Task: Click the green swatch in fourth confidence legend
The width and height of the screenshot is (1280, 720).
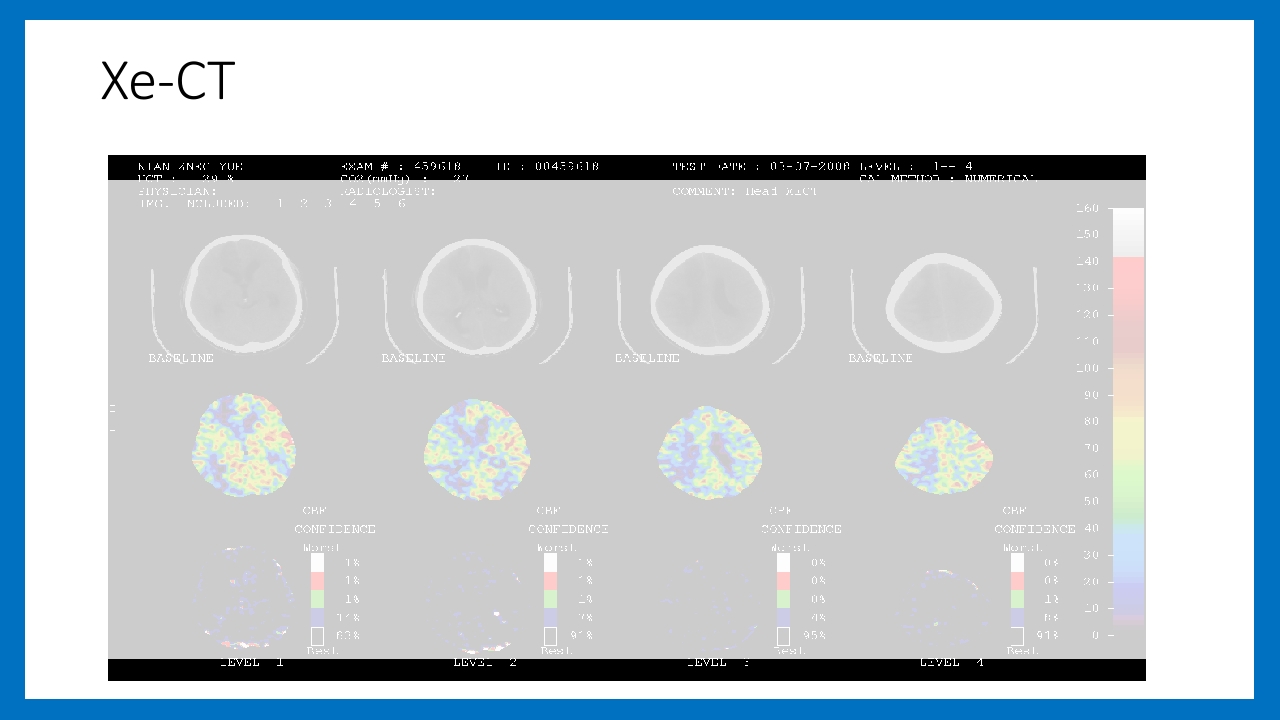Action: tap(1017, 599)
